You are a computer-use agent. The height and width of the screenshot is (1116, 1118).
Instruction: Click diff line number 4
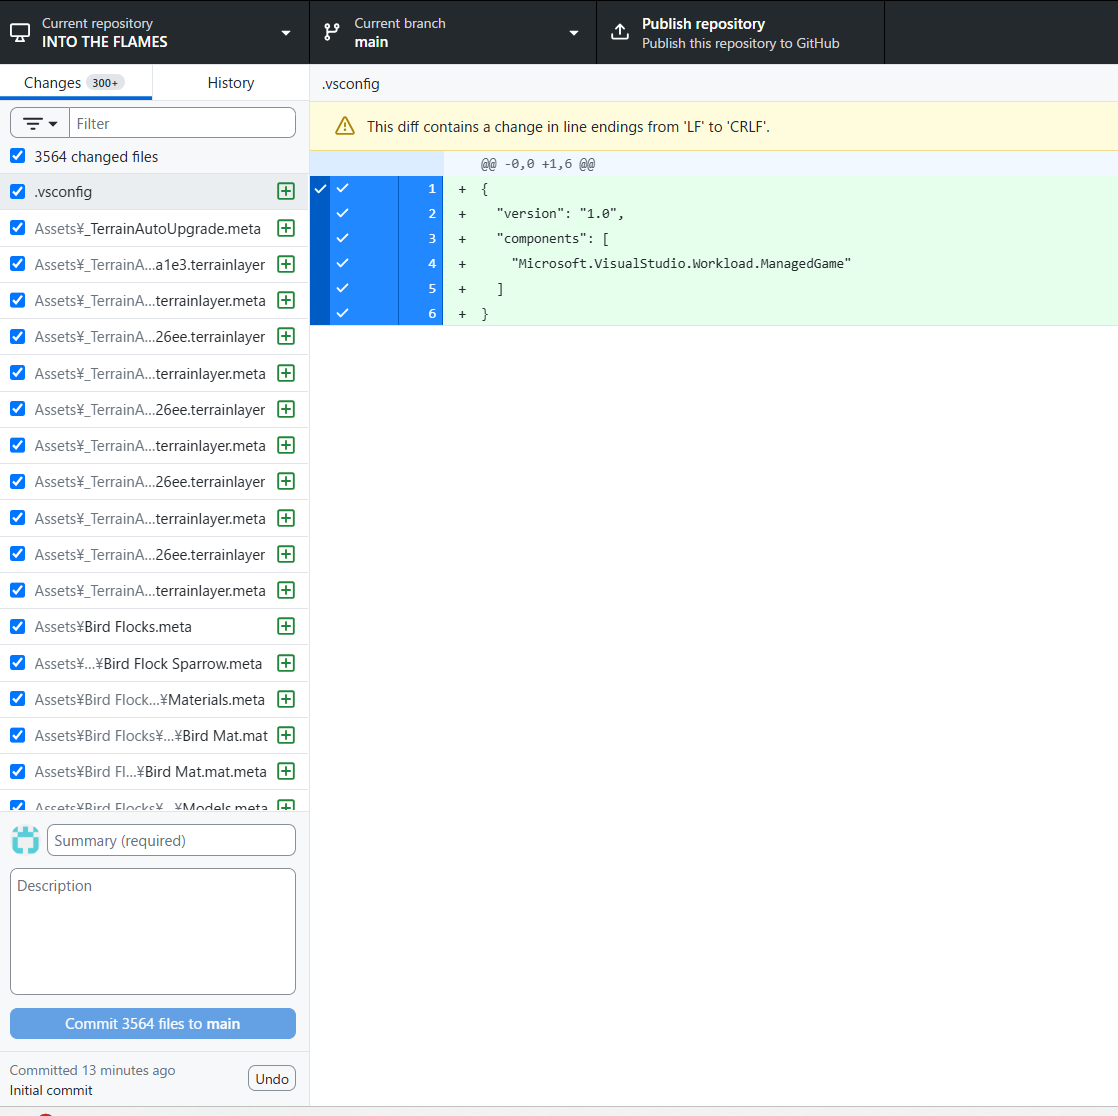(431, 263)
